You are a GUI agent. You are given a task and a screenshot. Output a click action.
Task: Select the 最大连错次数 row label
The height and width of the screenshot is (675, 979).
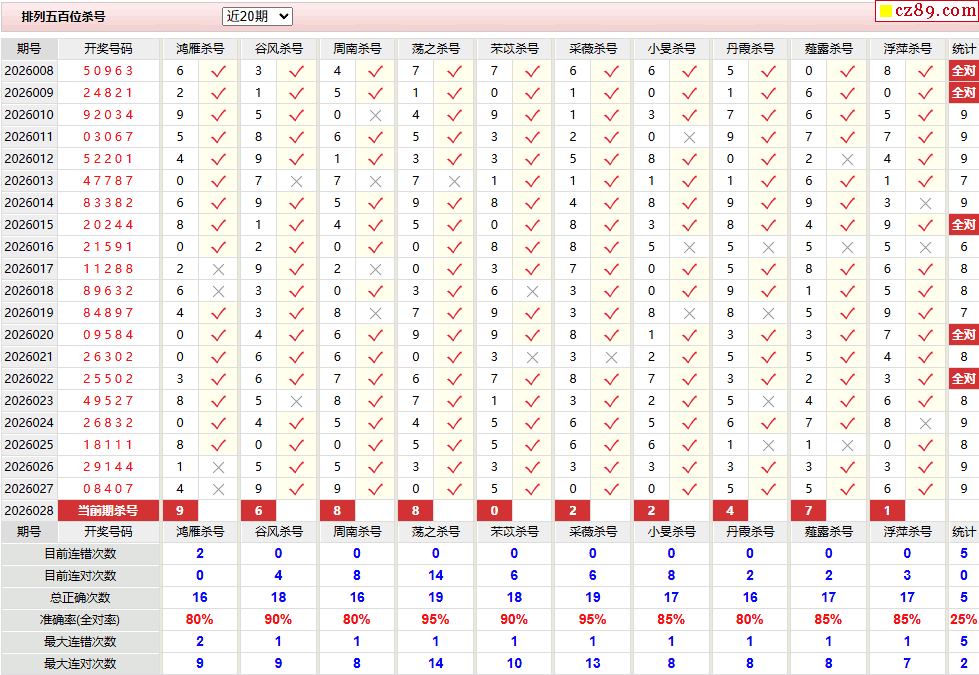pyautogui.click(x=80, y=642)
